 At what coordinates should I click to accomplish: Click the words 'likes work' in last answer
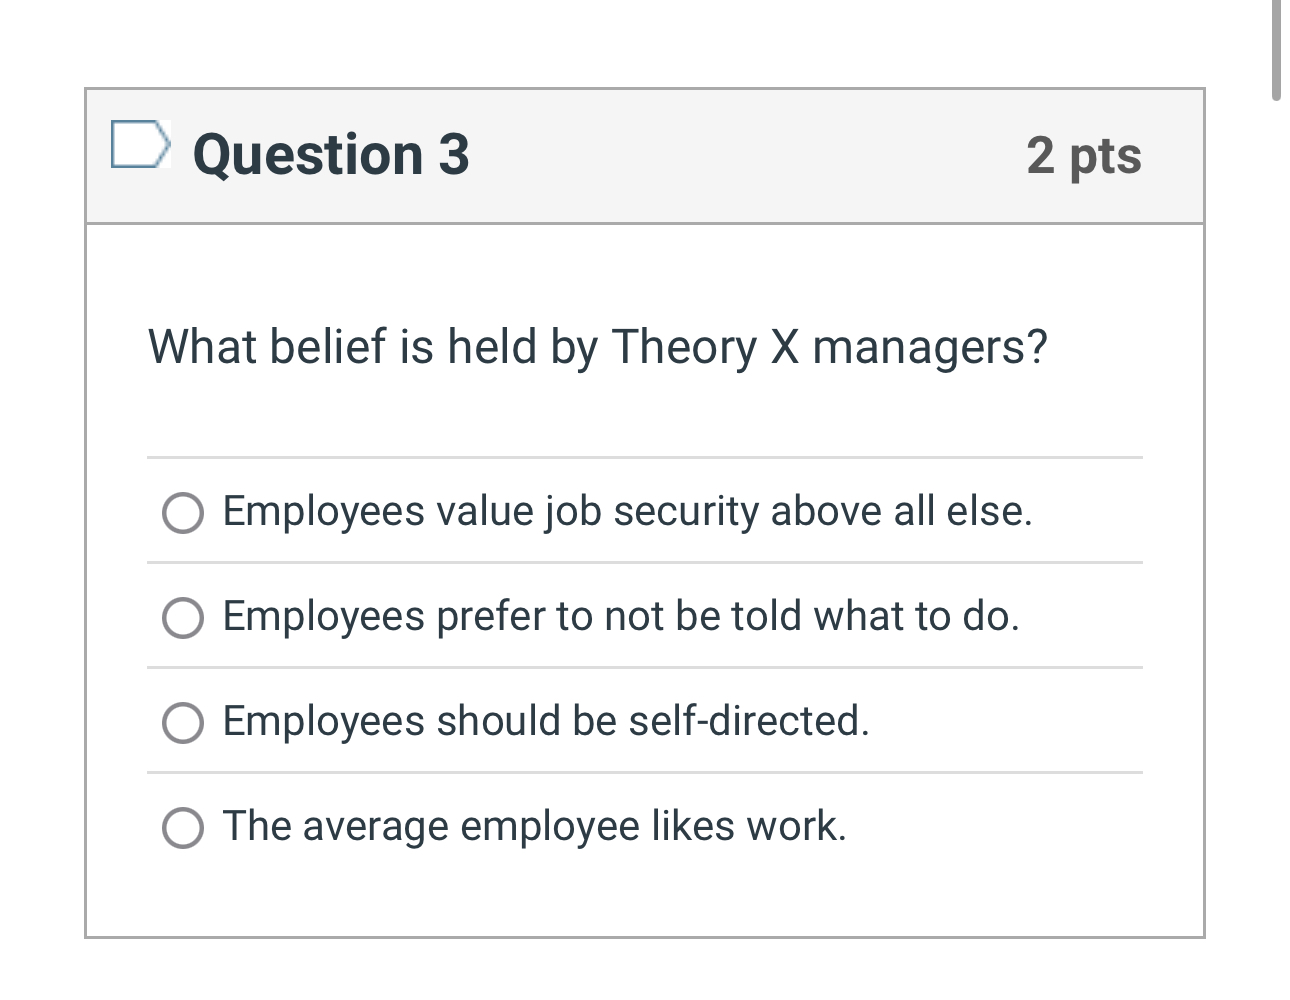(748, 826)
